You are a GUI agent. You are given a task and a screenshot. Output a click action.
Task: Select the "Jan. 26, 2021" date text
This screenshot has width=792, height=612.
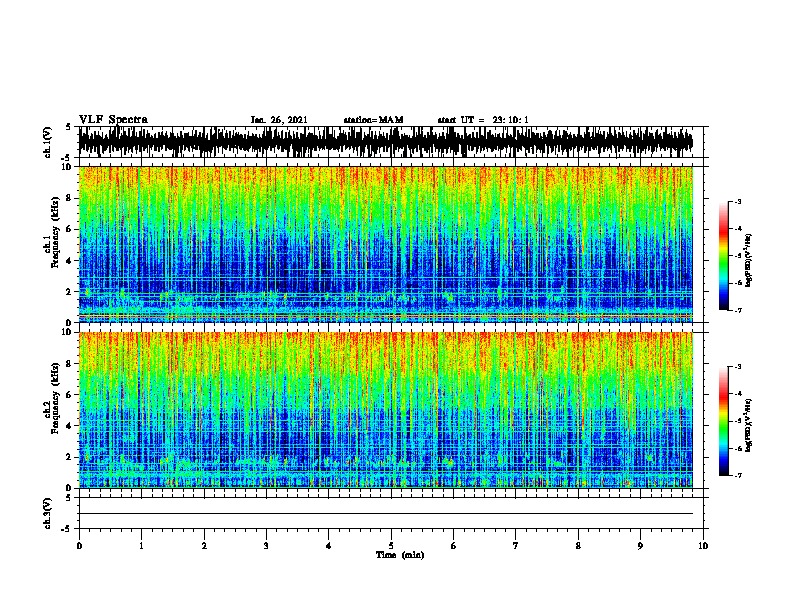tap(279, 120)
